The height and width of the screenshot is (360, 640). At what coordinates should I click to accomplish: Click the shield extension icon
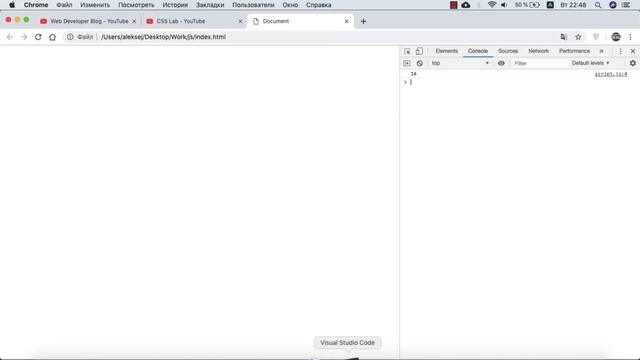(596, 37)
